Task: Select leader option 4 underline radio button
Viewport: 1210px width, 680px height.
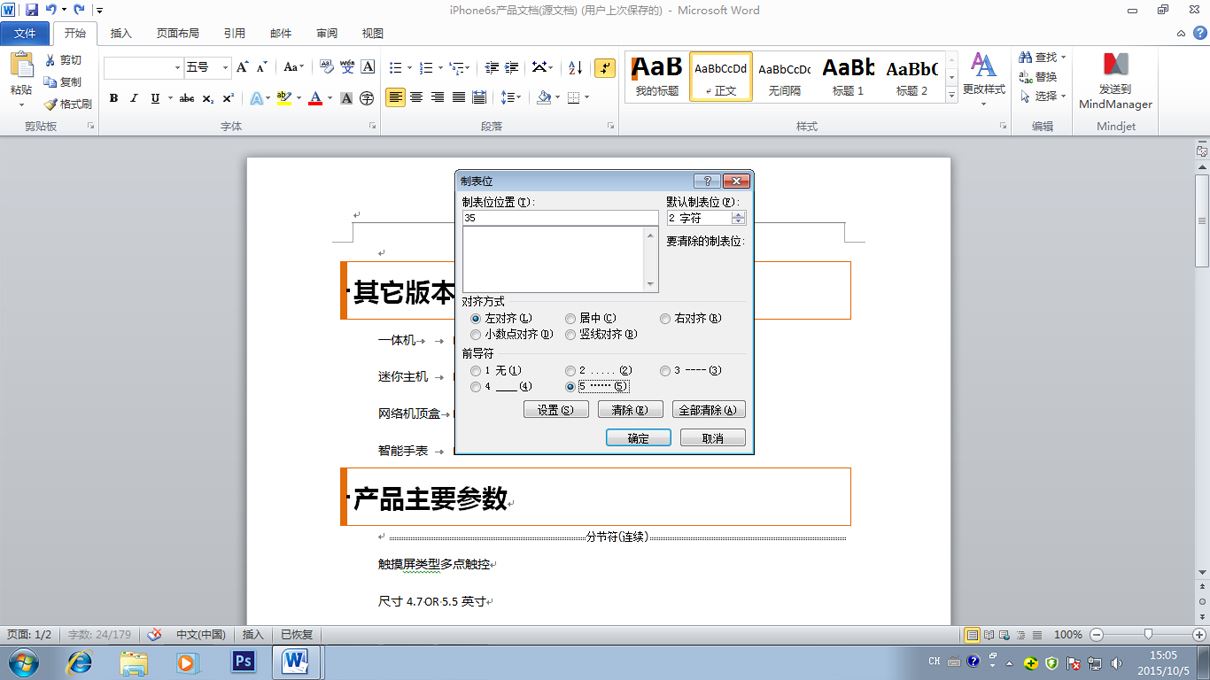Action: [x=476, y=386]
